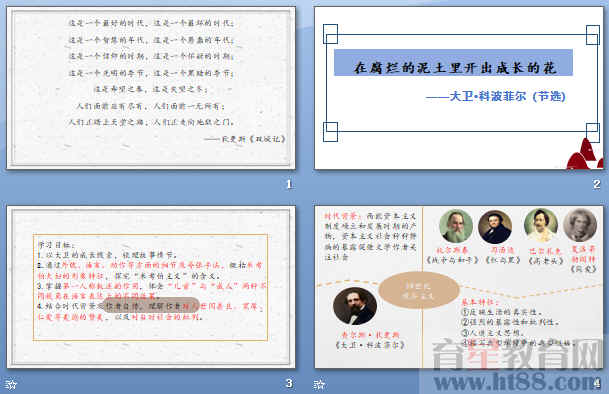Click the slide number 1 label
The height and width of the screenshot is (394, 609).
tap(289, 184)
